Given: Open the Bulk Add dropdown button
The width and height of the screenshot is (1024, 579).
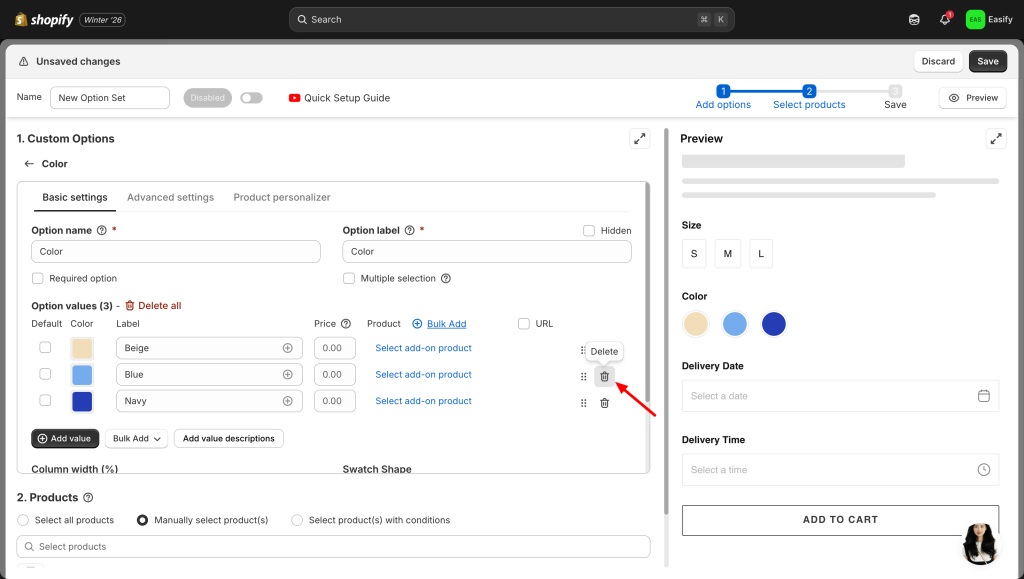Looking at the screenshot, I should point(137,439).
